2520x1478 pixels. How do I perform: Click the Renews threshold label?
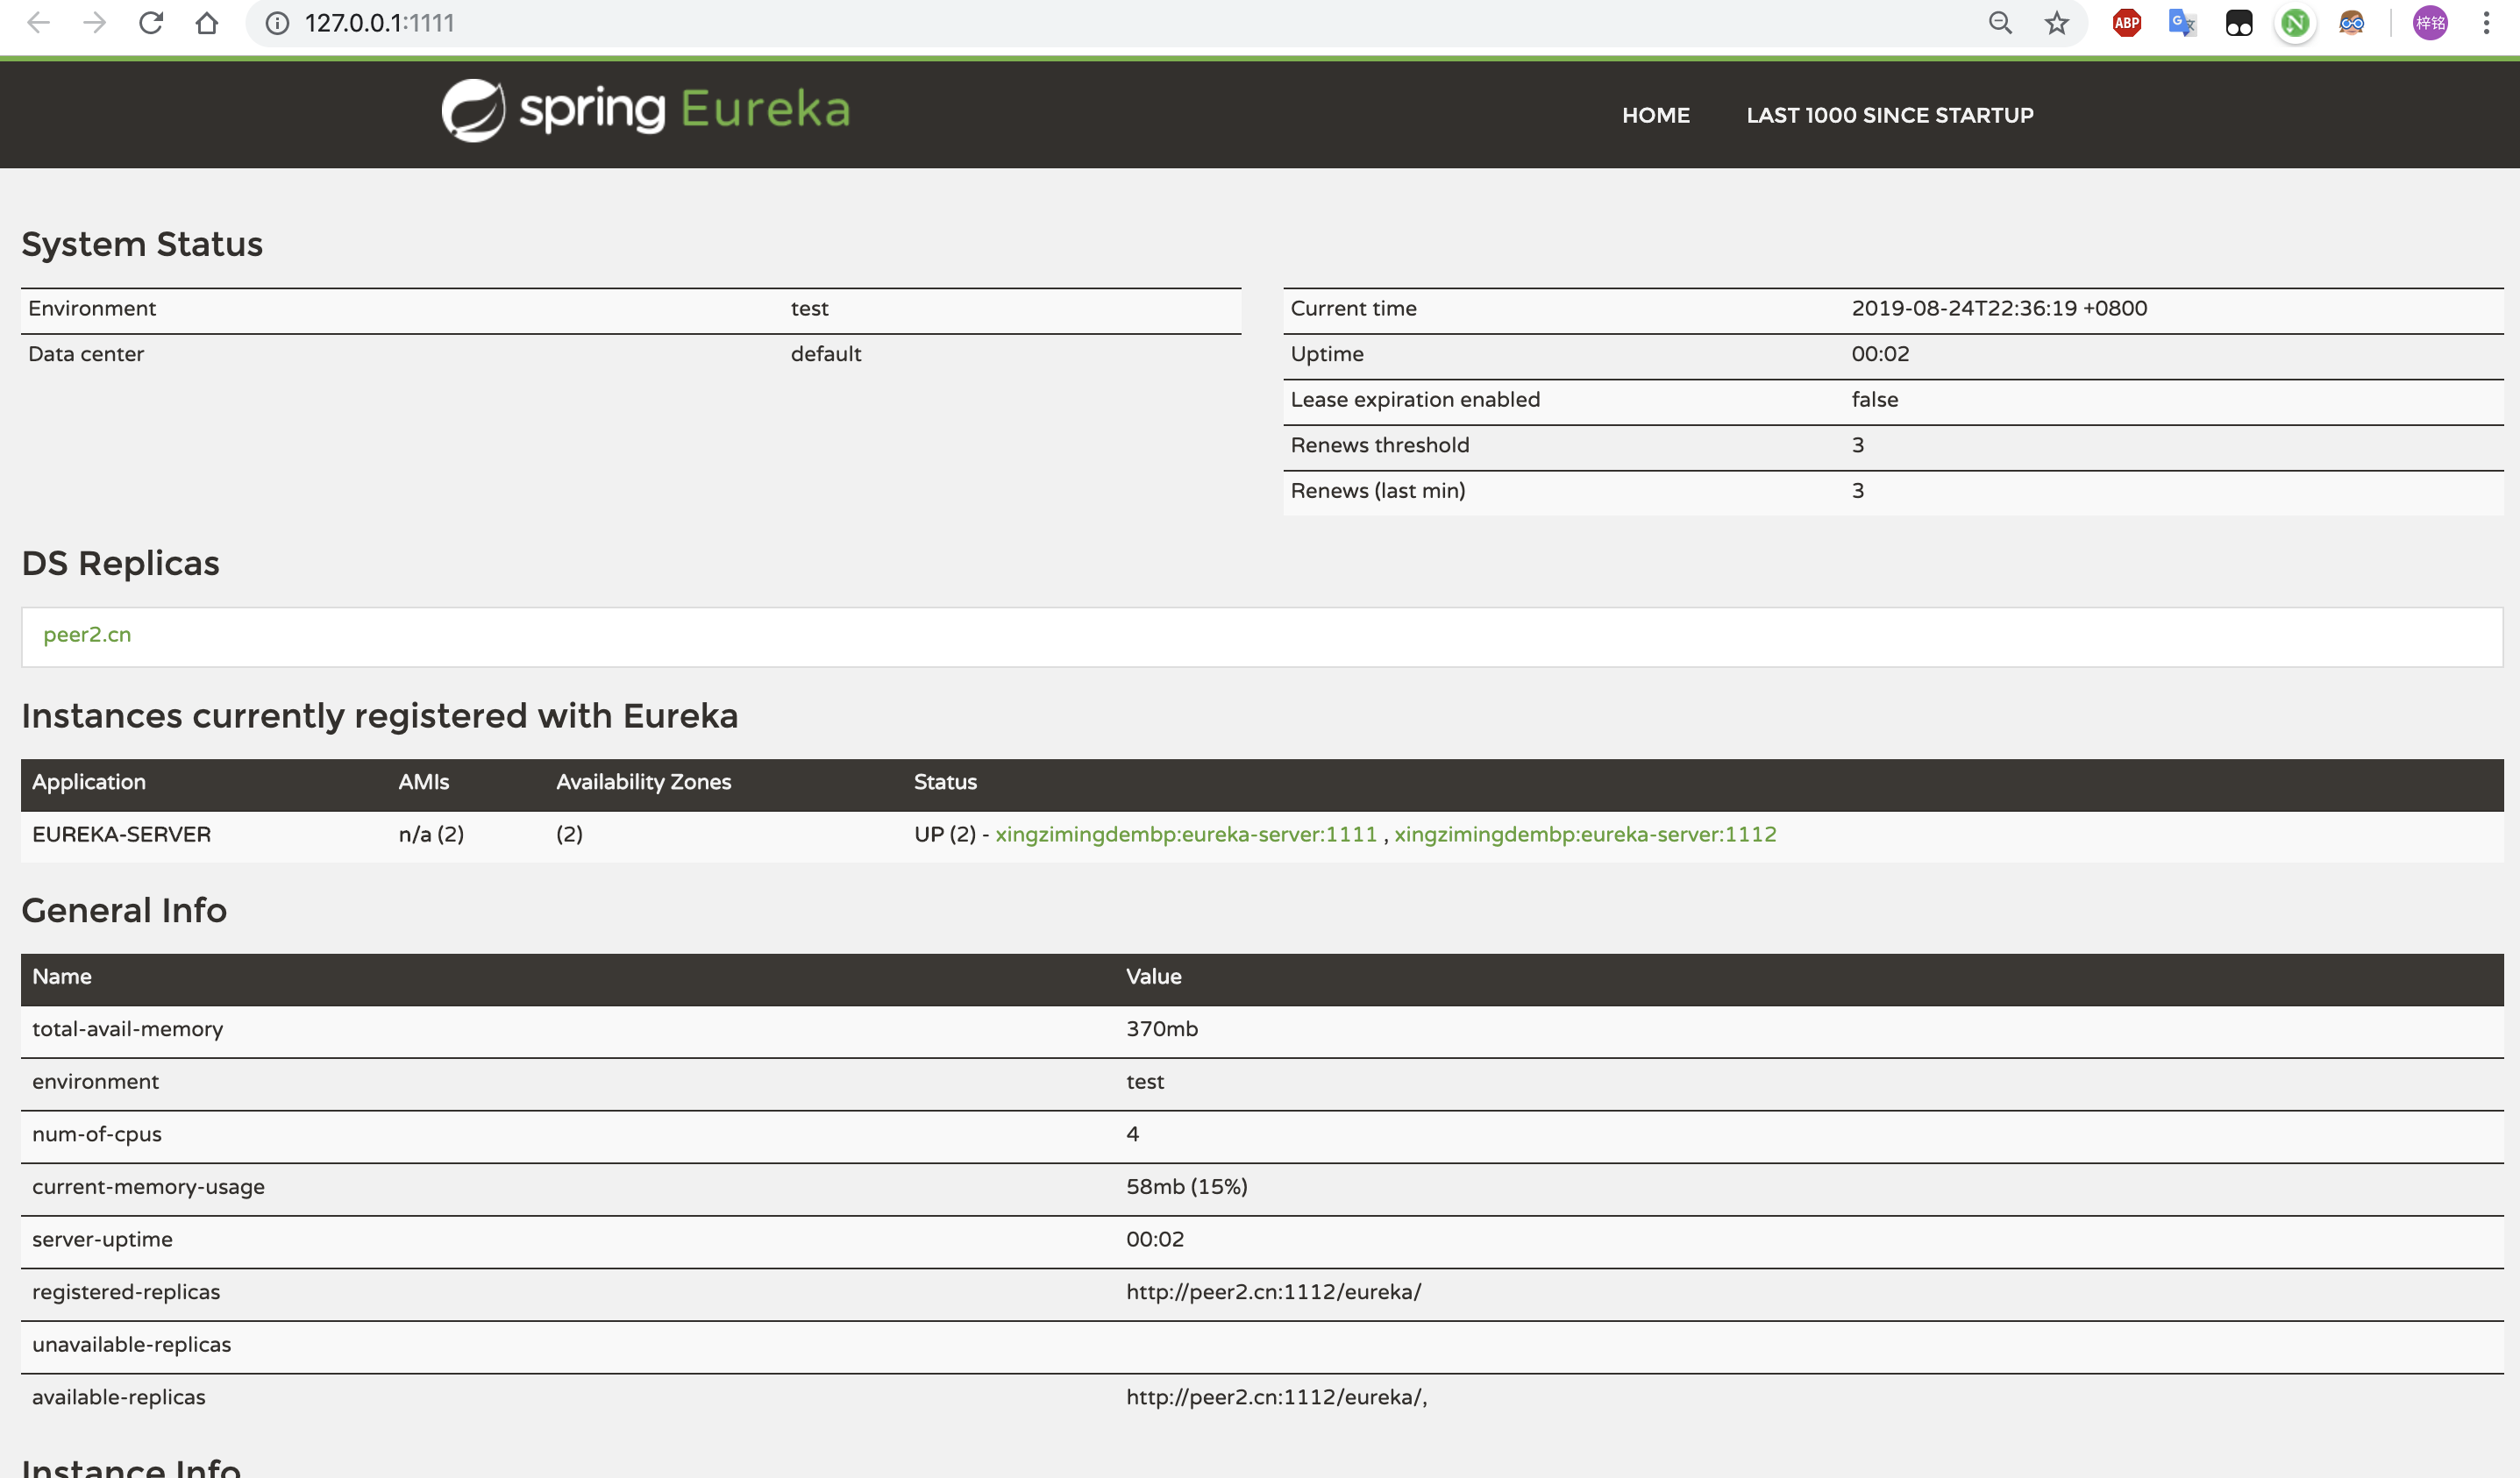click(x=1380, y=445)
